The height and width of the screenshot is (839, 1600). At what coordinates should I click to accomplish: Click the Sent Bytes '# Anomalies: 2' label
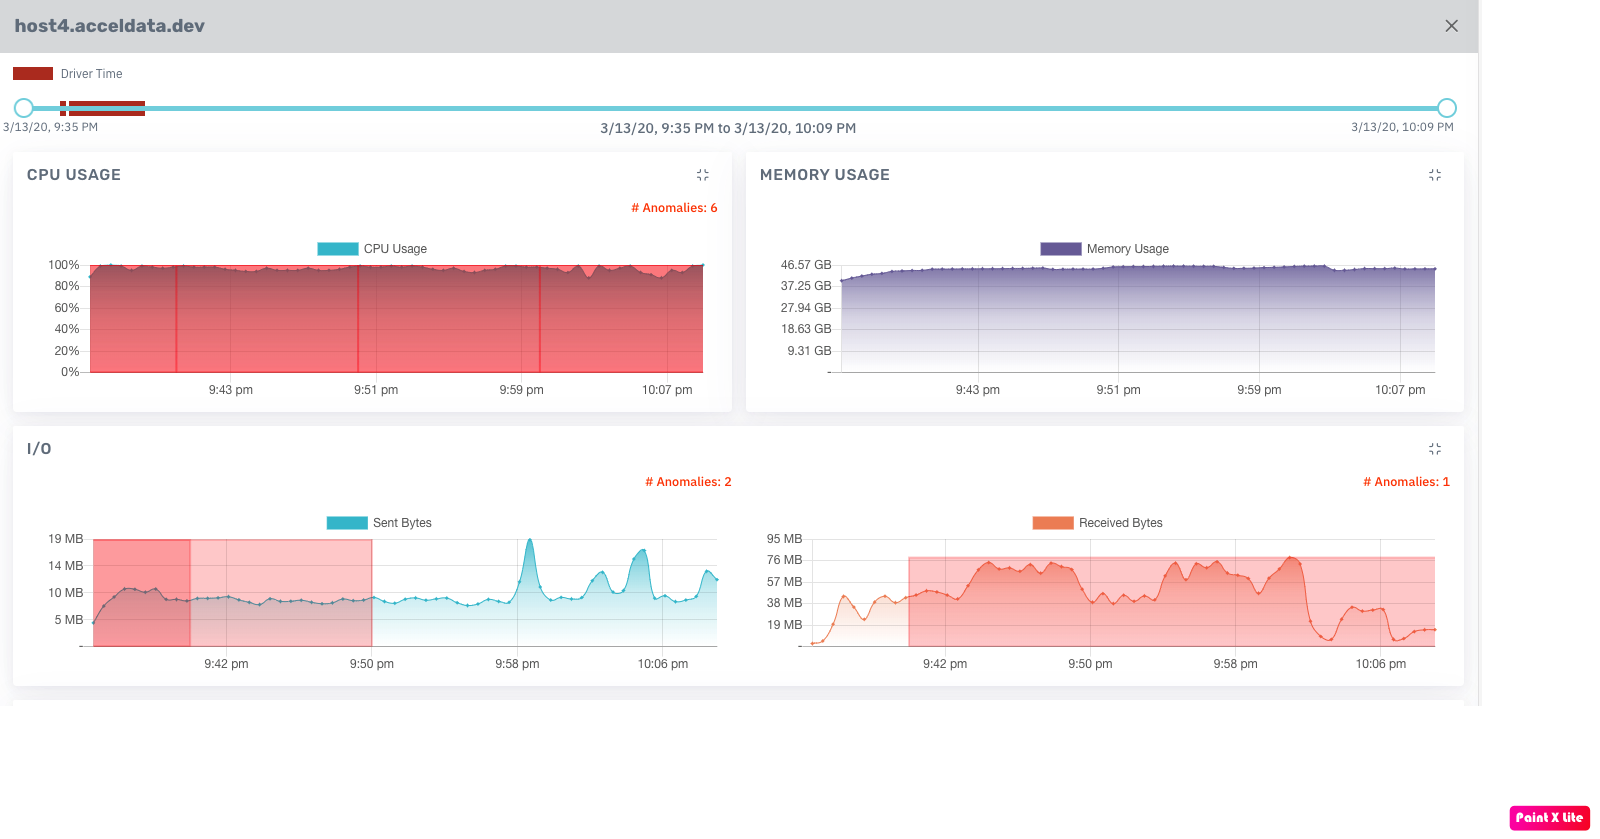click(688, 482)
